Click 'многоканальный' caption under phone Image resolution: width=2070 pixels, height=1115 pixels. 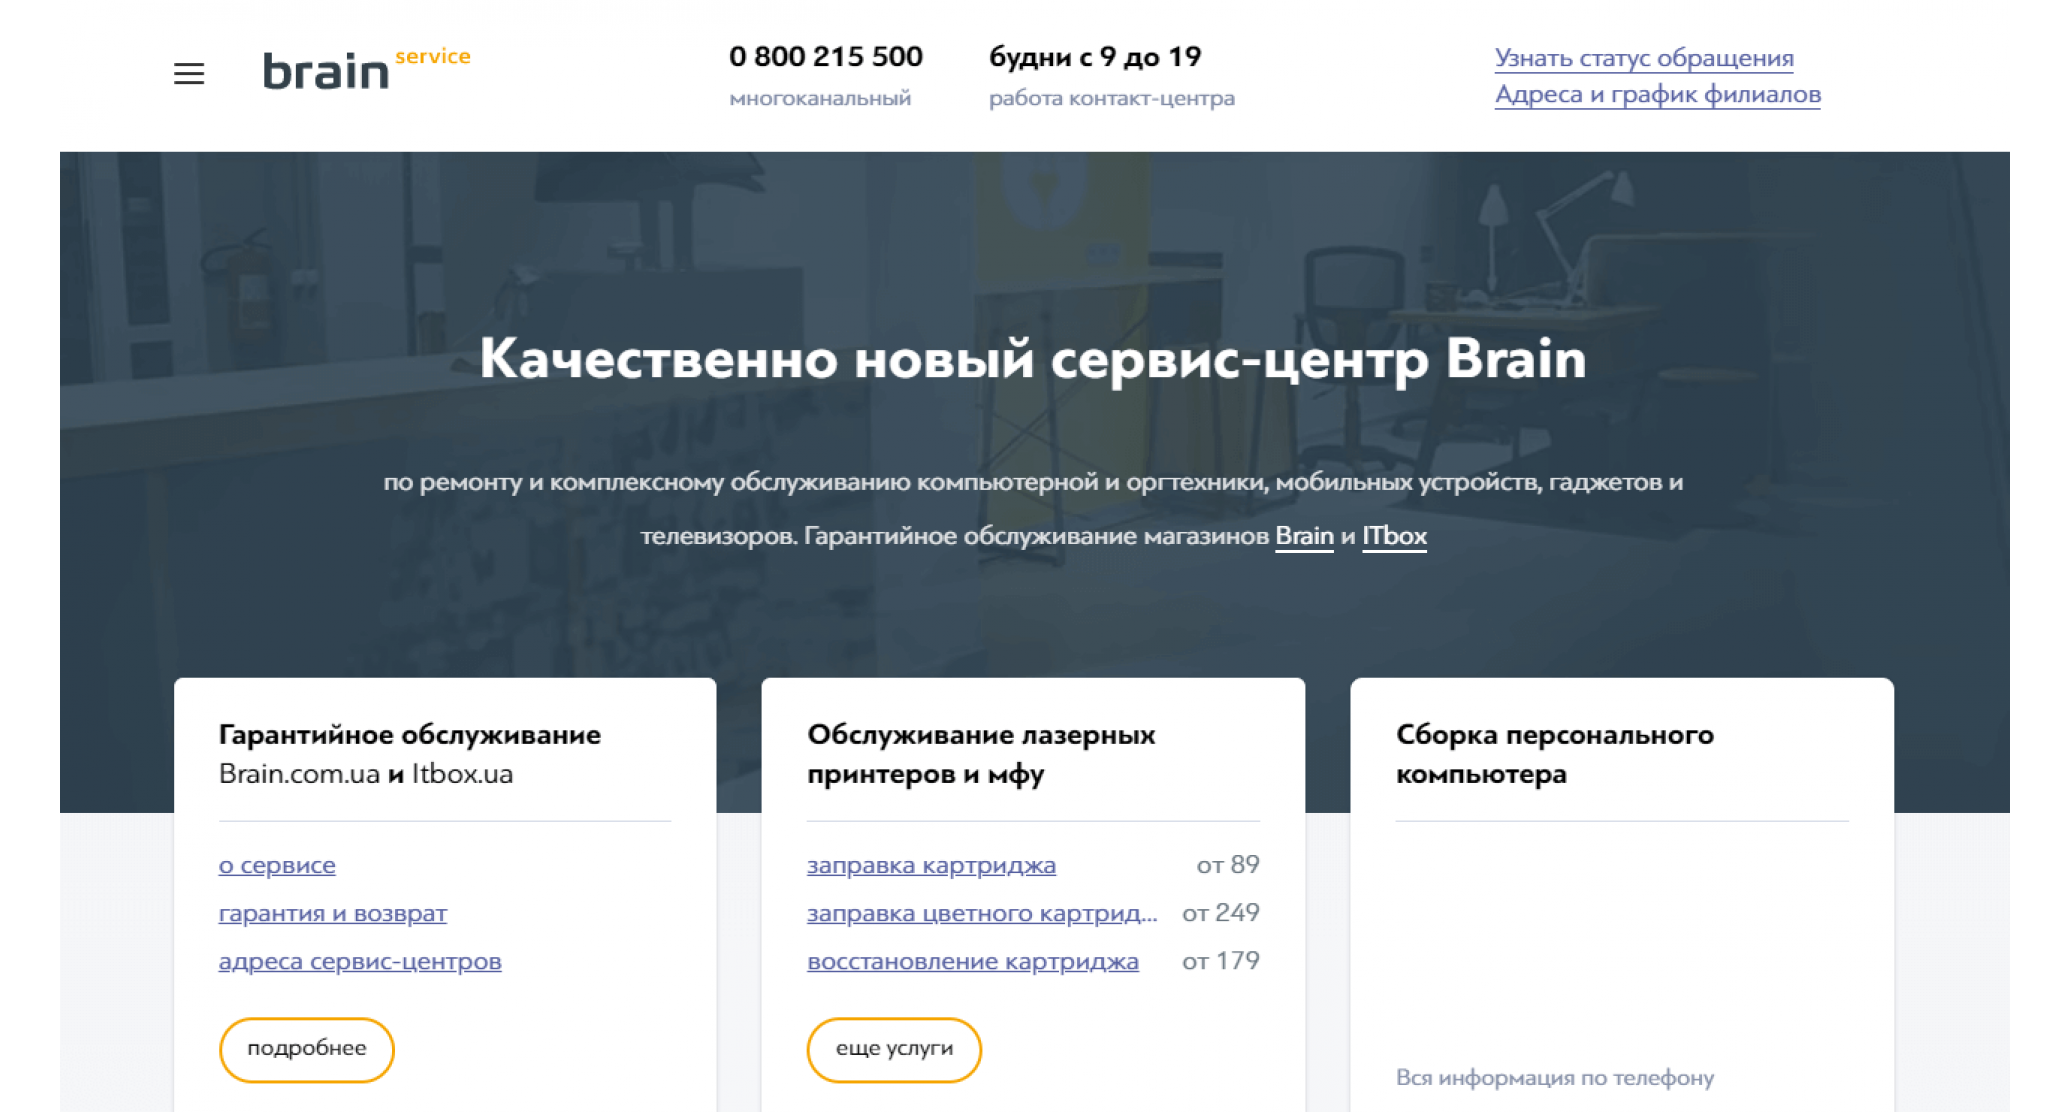coord(820,98)
